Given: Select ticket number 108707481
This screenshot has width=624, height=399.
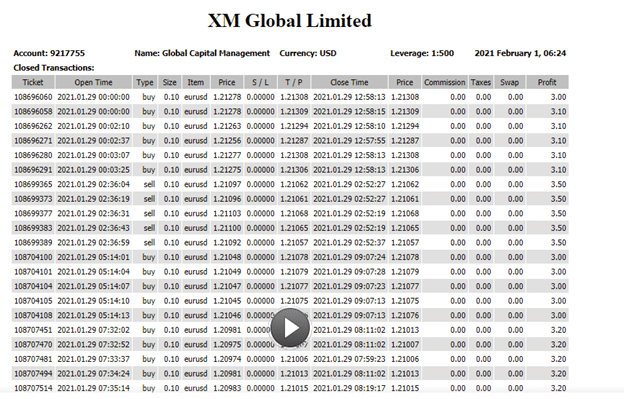Looking at the screenshot, I should coord(33,359).
